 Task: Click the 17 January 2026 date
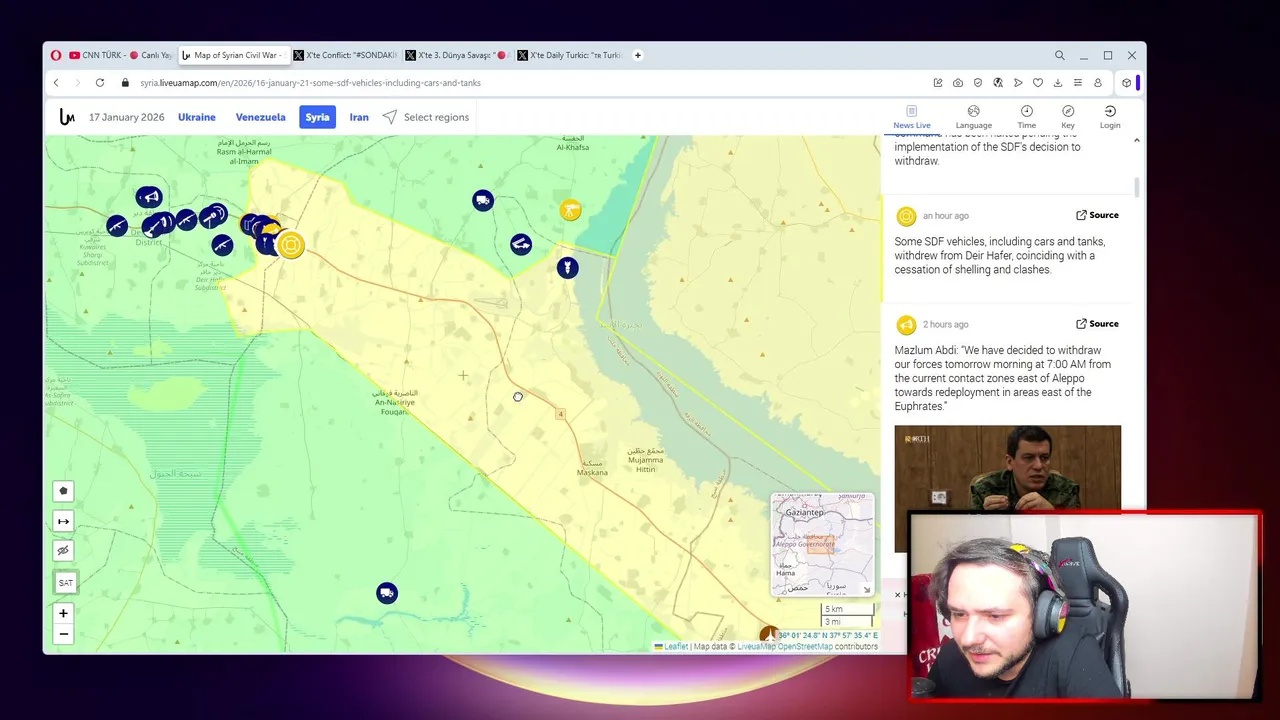pyautogui.click(x=127, y=117)
